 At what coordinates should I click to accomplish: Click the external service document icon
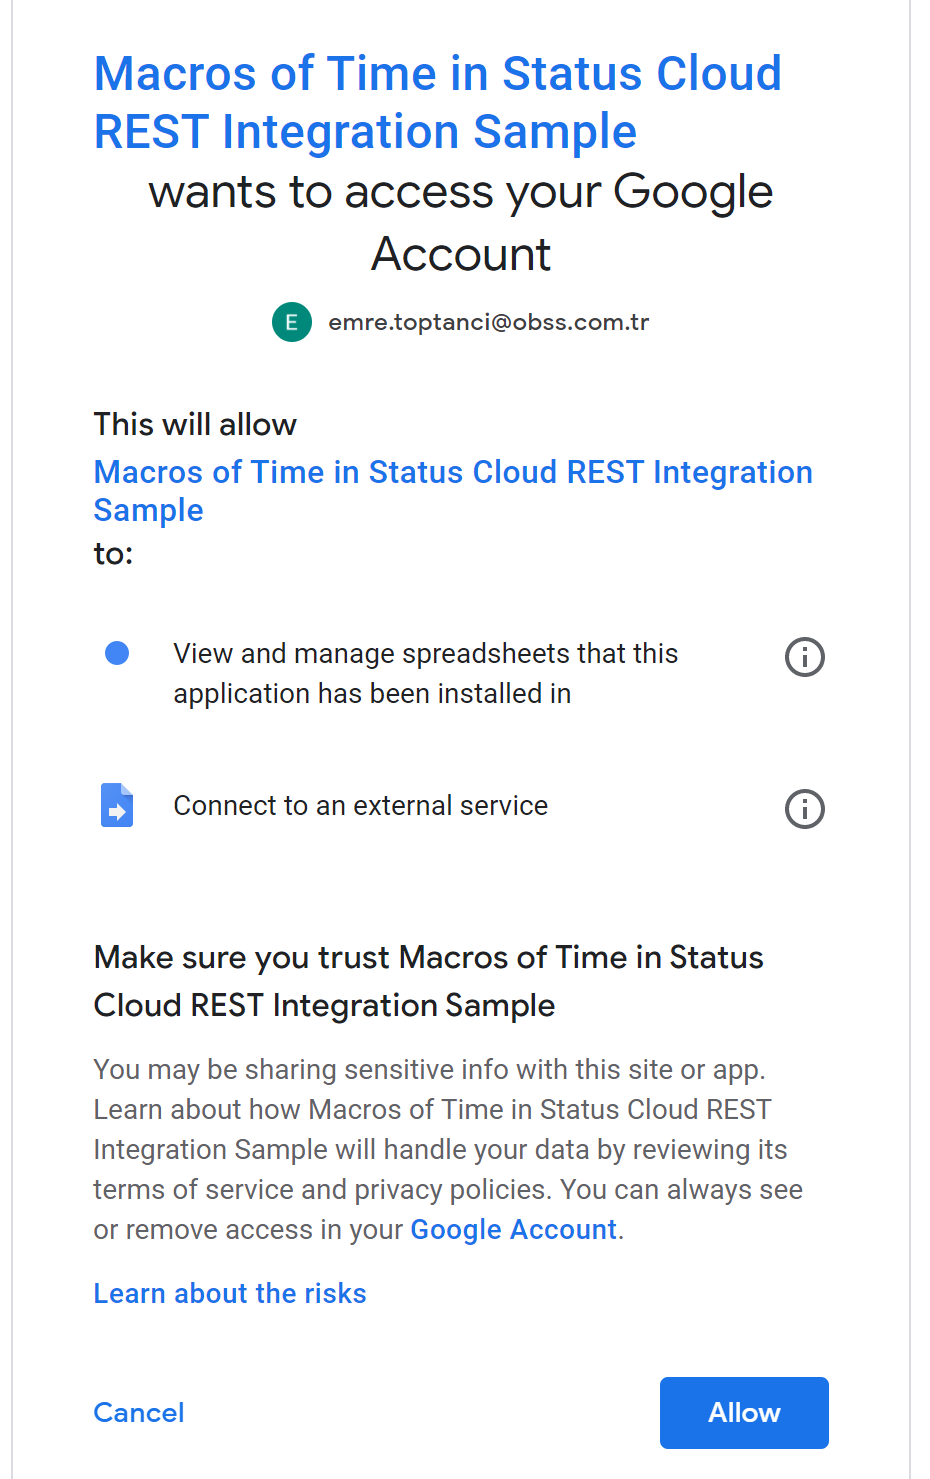117,805
